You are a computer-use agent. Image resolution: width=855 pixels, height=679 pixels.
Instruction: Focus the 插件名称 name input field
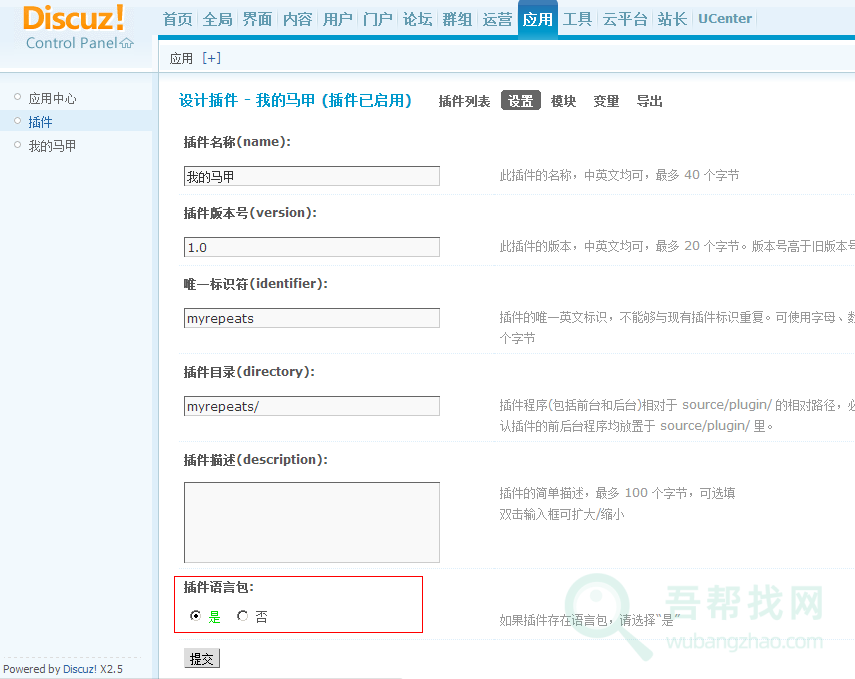[x=312, y=176]
